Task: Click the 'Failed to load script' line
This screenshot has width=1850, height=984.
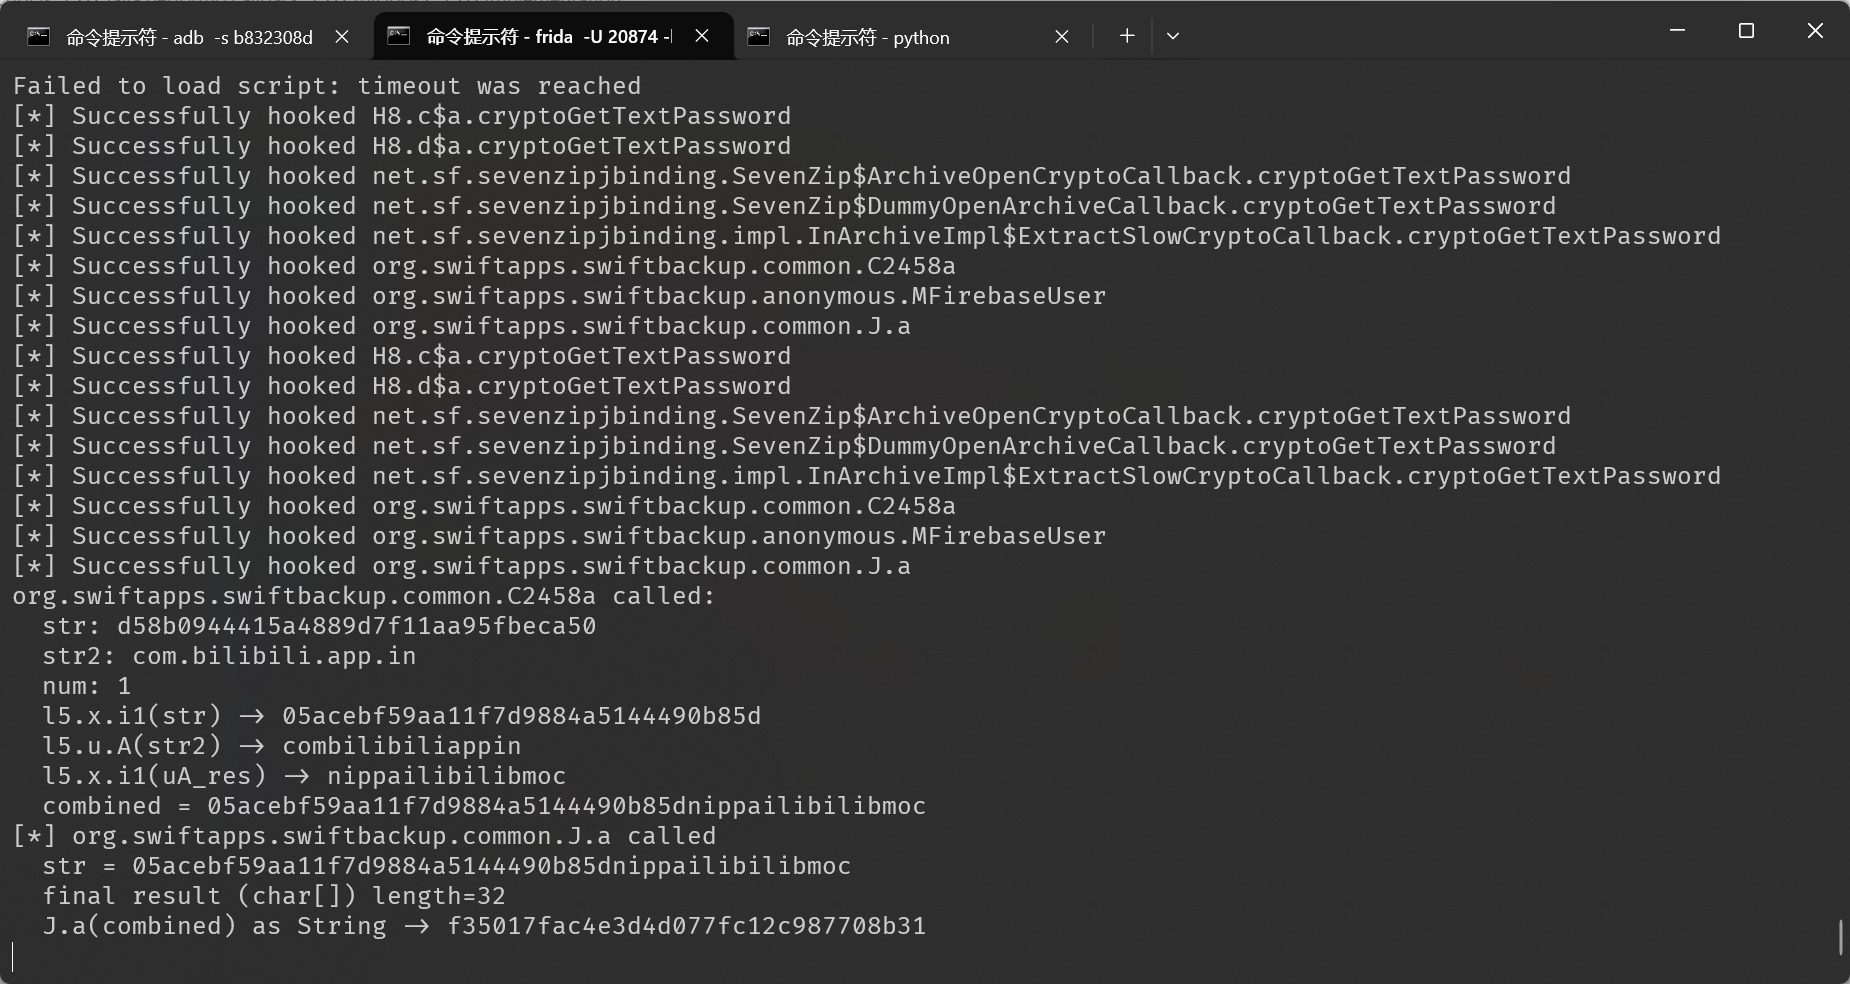Action: click(x=327, y=86)
